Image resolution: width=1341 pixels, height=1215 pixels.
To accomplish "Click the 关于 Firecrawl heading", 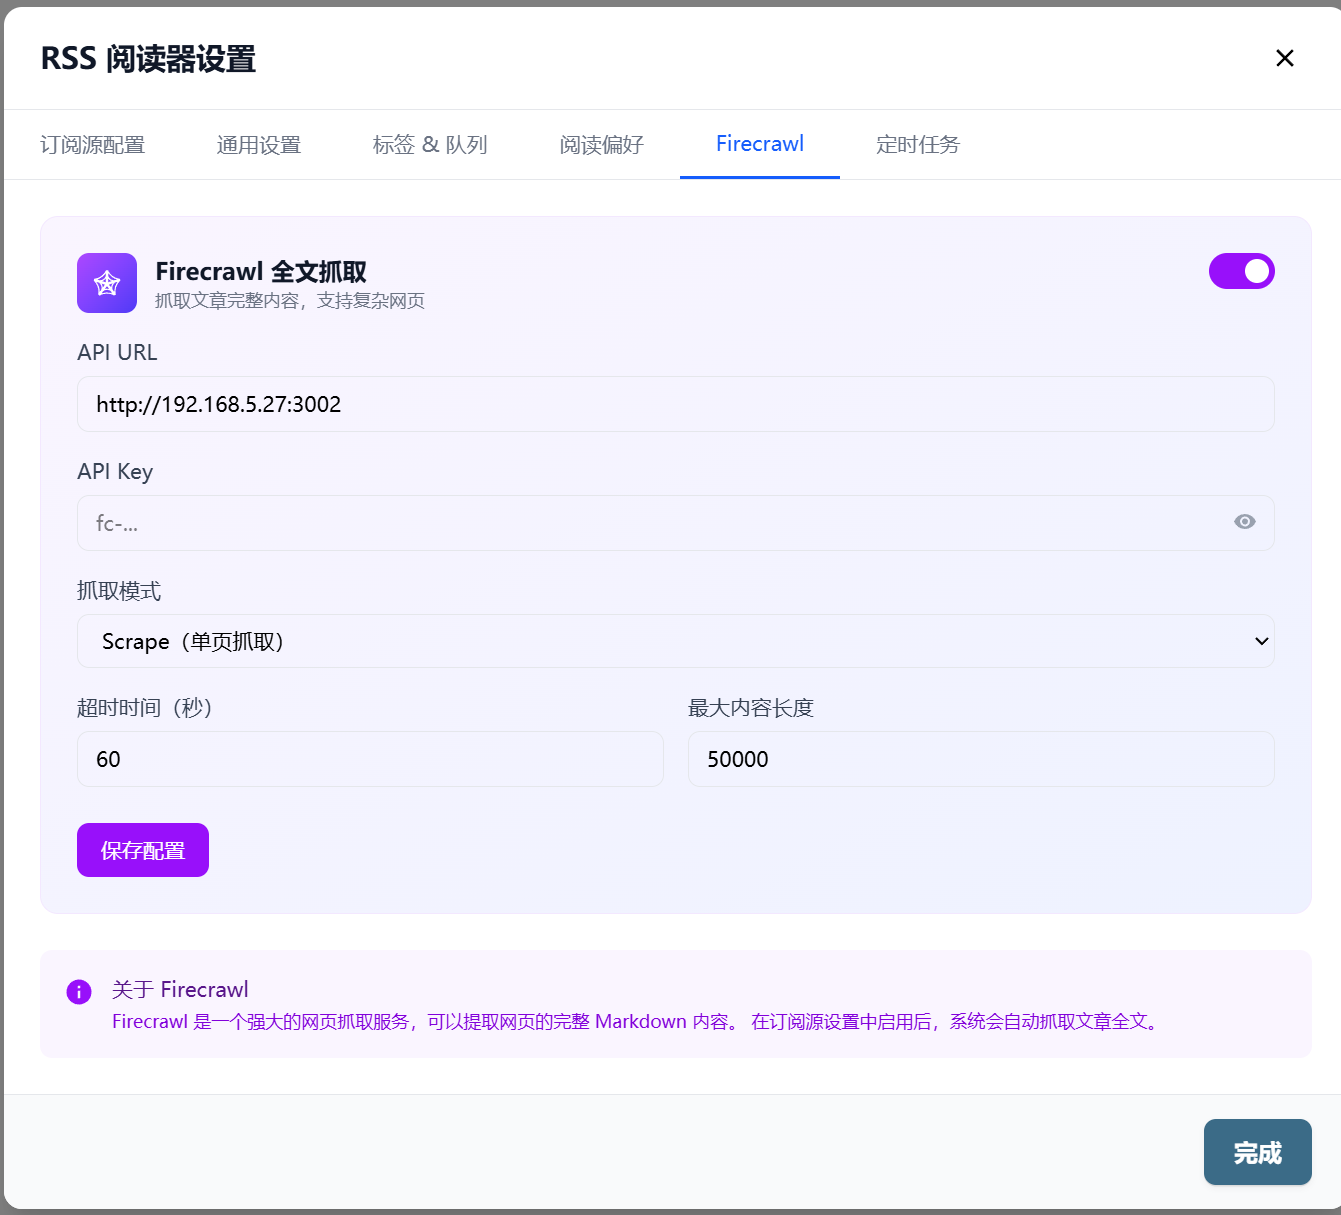I will pos(180,989).
